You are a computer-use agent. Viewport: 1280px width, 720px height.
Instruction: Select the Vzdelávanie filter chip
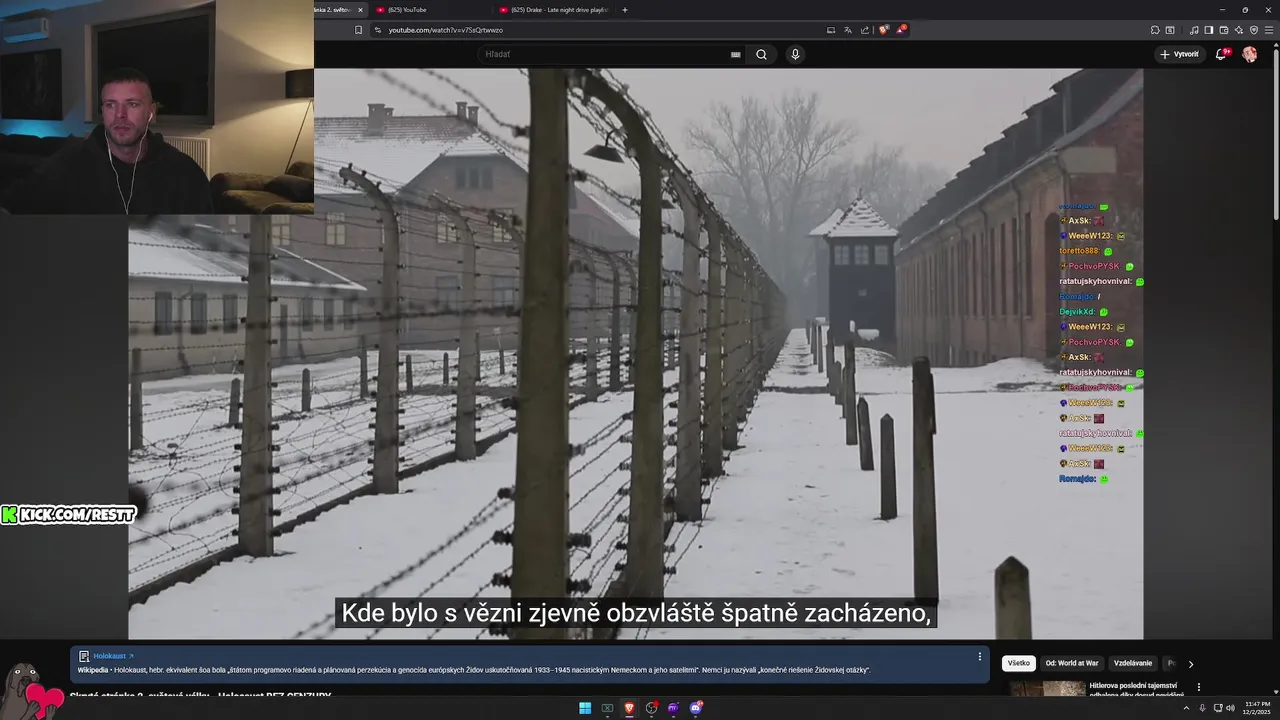pos(1133,663)
